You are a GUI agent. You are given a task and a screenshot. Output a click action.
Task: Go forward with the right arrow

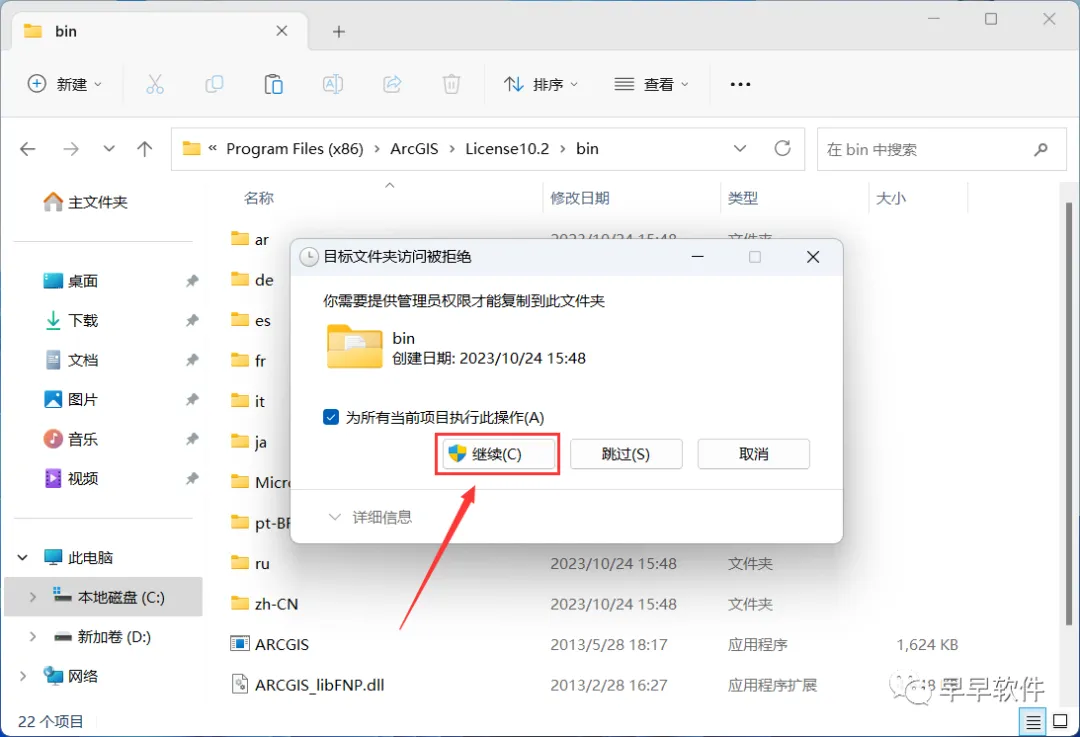click(x=70, y=149)
